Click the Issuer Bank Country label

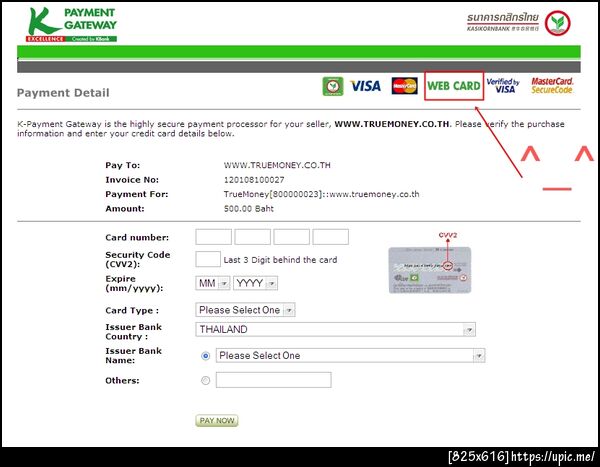point(134,331)
